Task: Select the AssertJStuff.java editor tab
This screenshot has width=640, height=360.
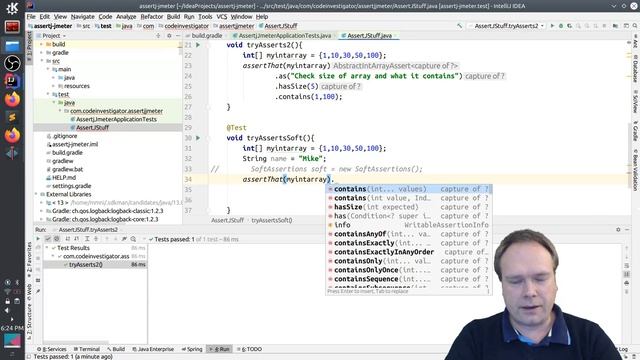Action: [369, 36]
